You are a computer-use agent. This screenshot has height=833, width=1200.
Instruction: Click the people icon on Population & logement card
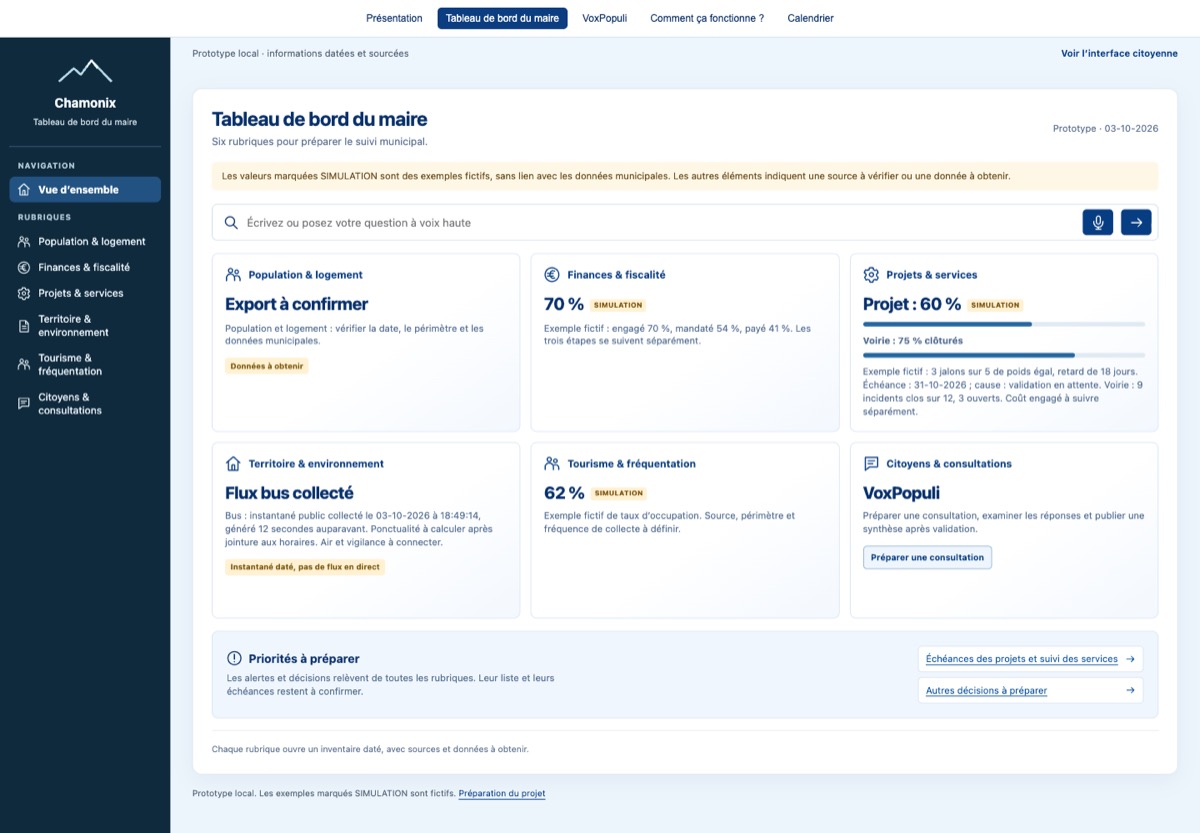(233, 274)
